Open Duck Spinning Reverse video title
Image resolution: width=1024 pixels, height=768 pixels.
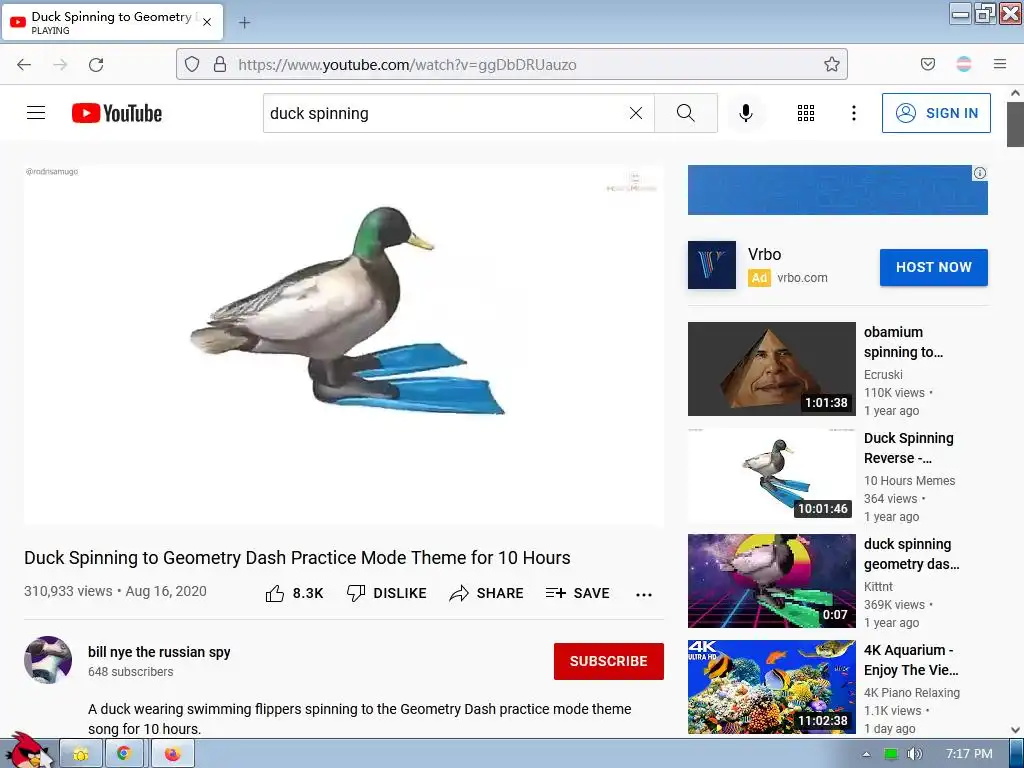click(x=908, y=448)
